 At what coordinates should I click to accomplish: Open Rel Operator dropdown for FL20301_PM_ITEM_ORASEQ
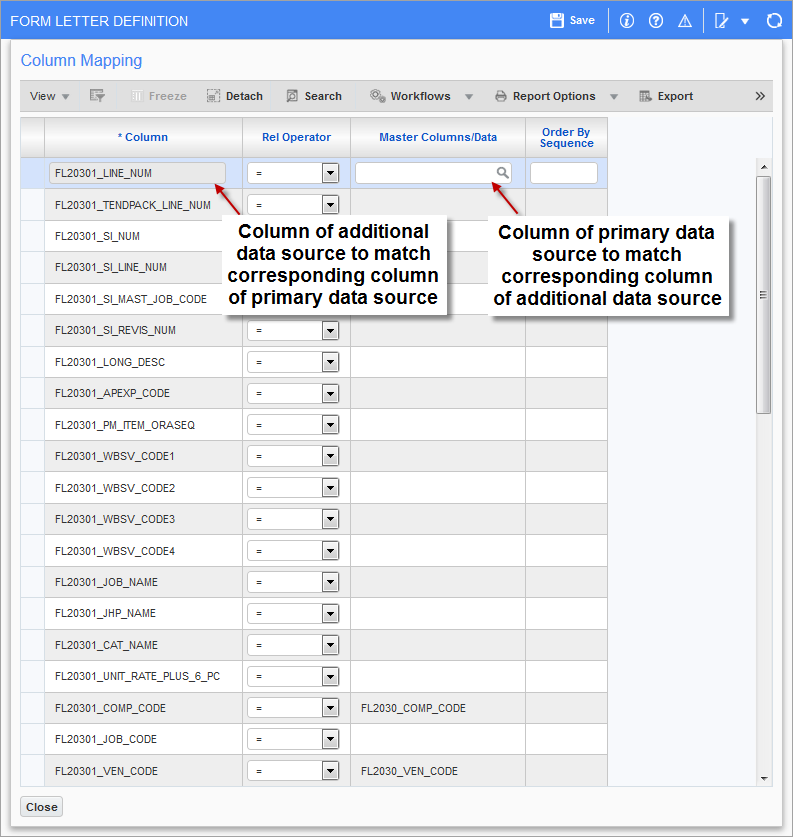(x=330, y=425)
